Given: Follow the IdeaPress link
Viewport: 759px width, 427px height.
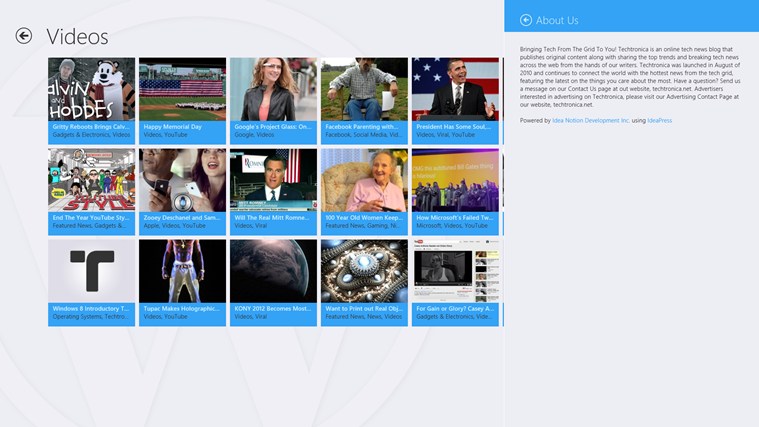Looking at the screenshot, I should 659,120.
